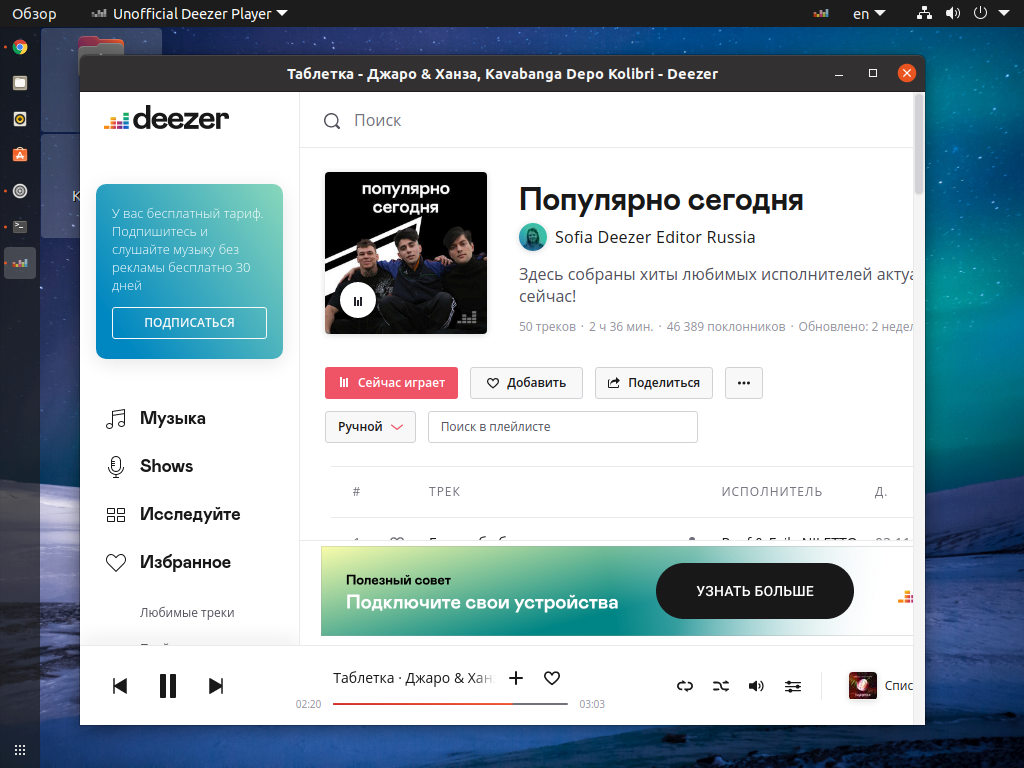Screen dimensions: 1024x768
Task: Click the Популярно сегодня playlist cover
Action: [x=406, y=253]
